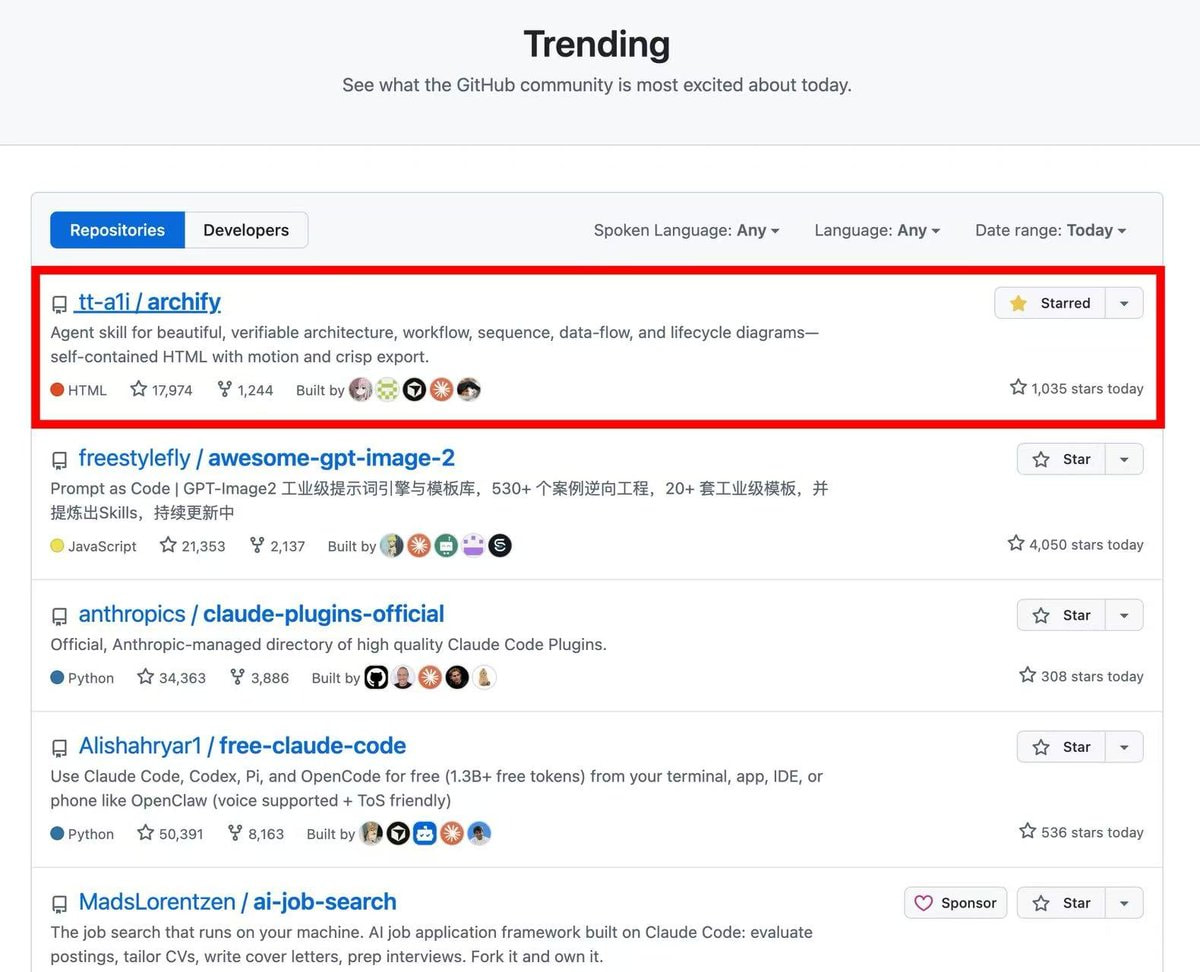
Task: View awesome-gpt-image-2 stargazers 21,353
Action: point(193,545)
